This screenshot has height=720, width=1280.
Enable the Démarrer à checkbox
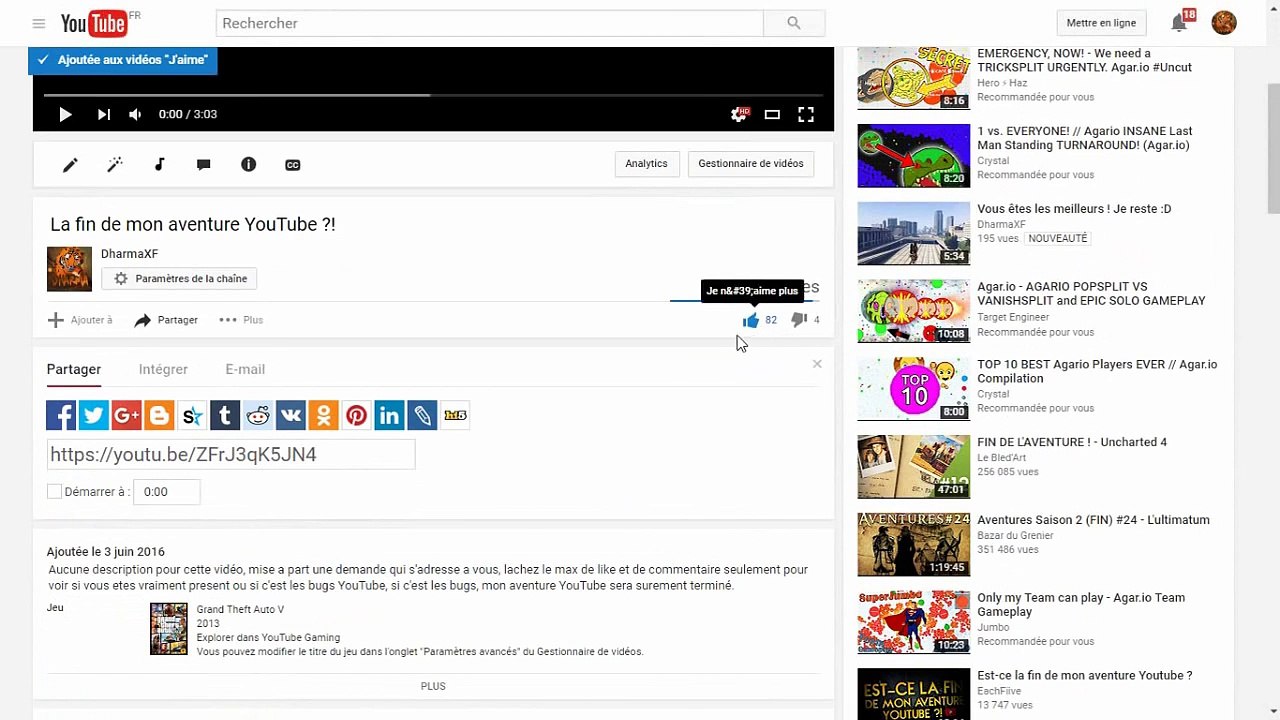[55, 492]
